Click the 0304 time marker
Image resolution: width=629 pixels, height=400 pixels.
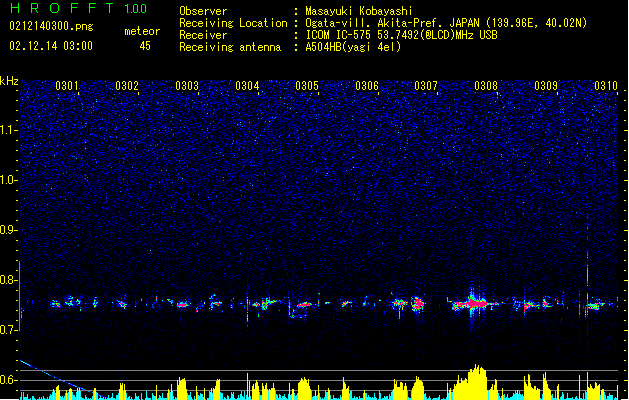point(247,86)
